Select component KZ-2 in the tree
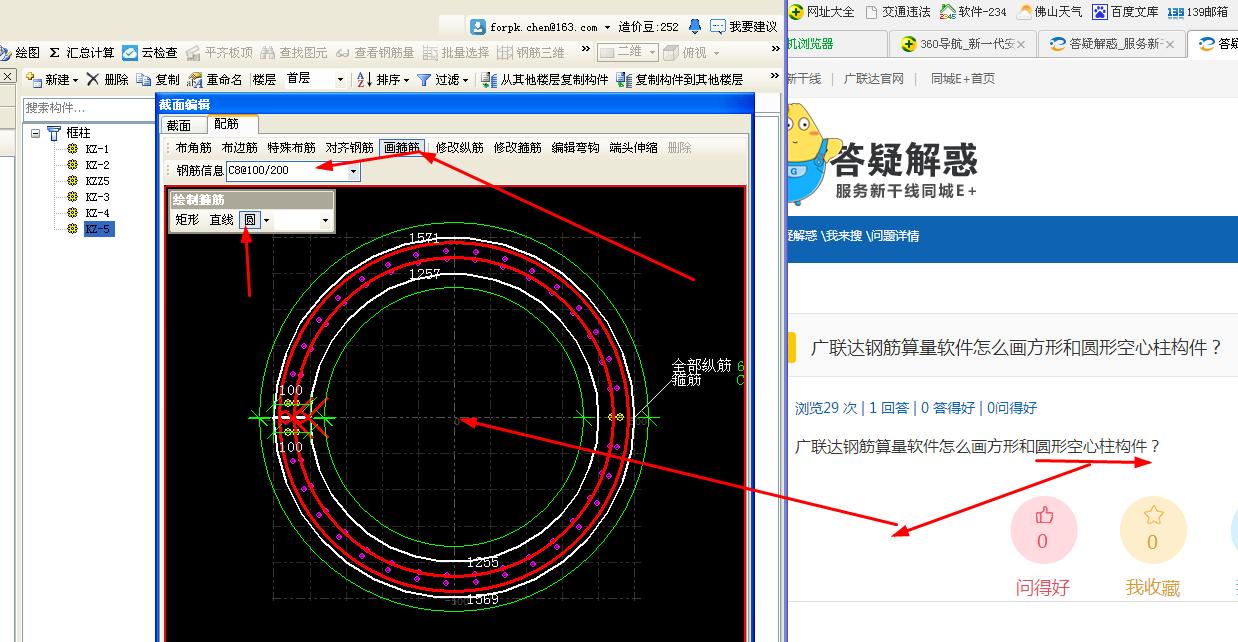 (97, 165)
